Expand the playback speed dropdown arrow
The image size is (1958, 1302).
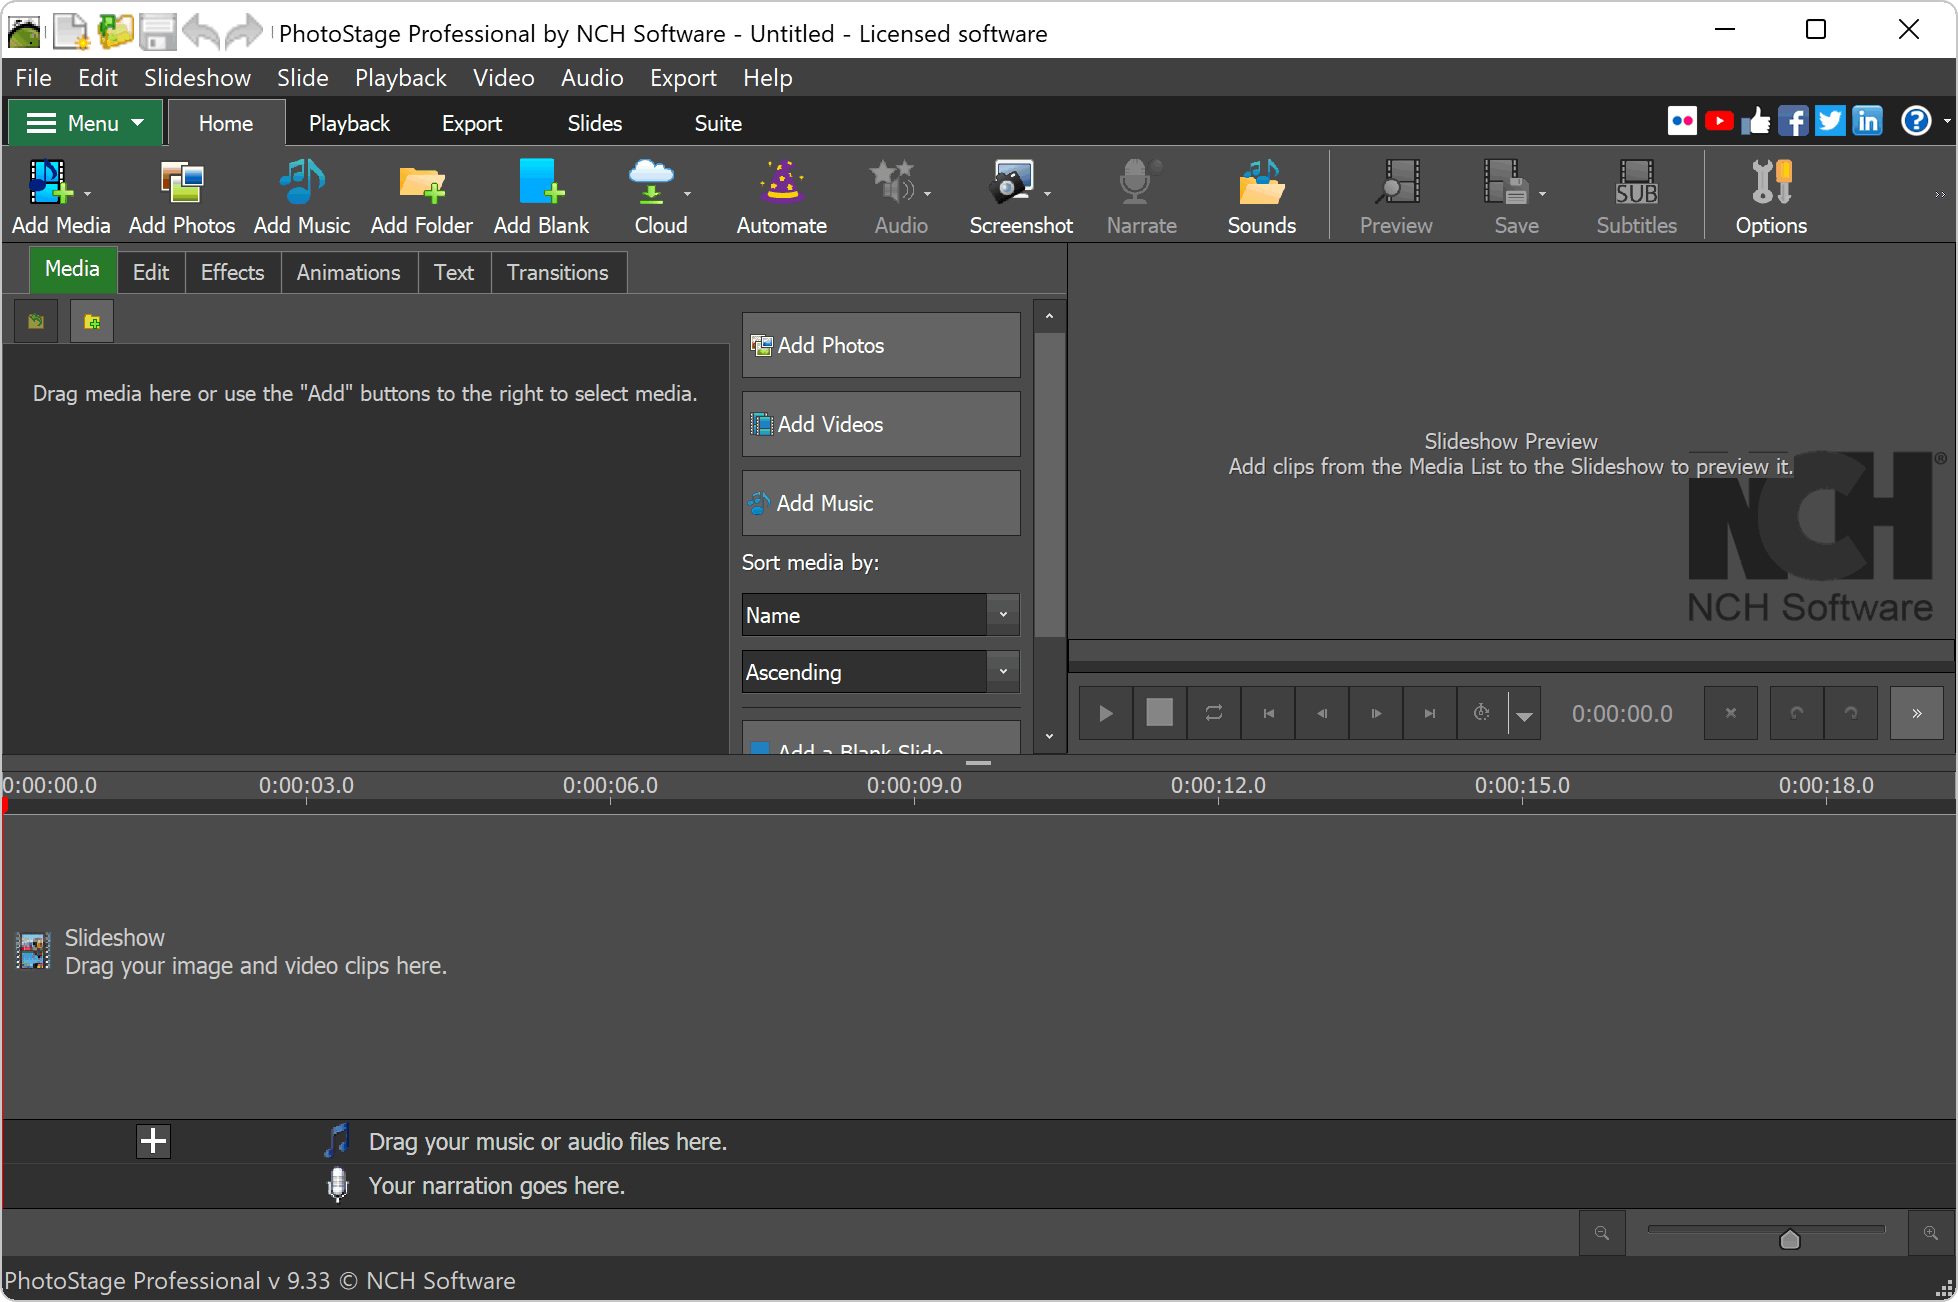1524,715
